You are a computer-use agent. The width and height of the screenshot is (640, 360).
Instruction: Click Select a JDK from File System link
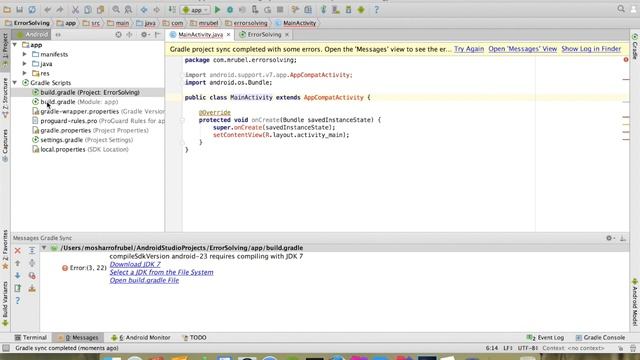click(161, 272)
